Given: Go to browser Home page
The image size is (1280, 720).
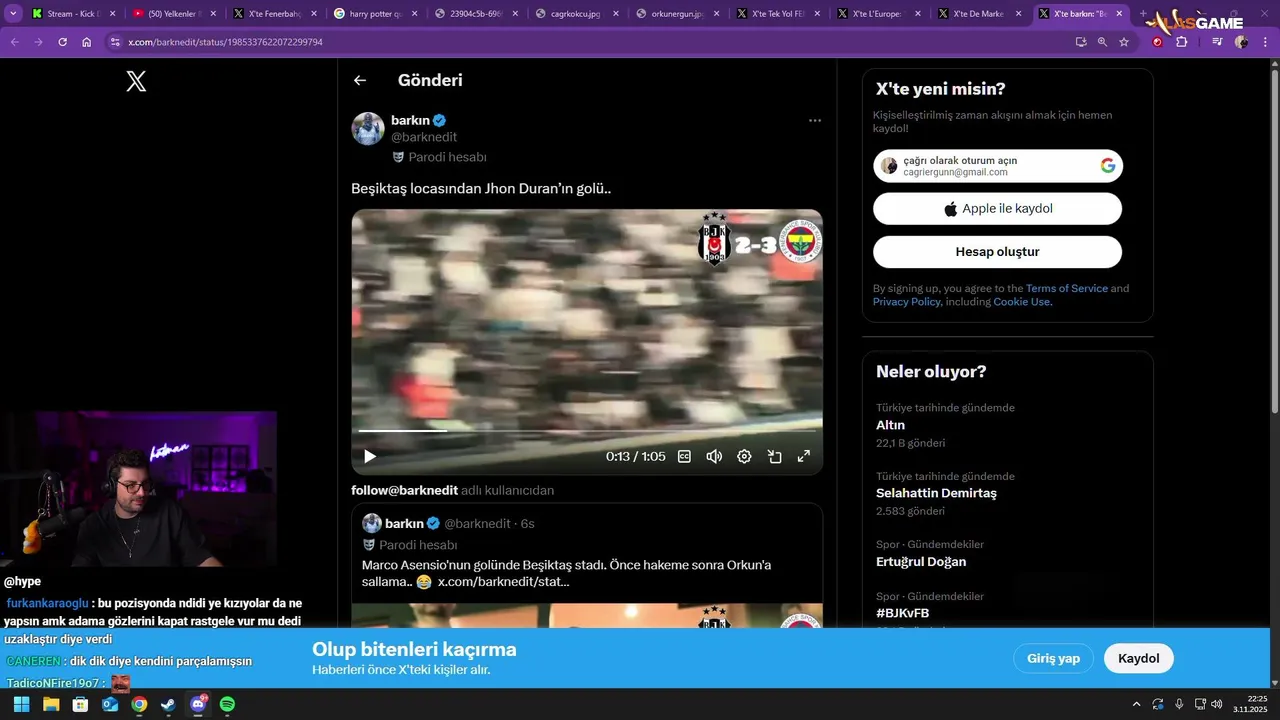Looking at the screenshot, I should point(87,42).
